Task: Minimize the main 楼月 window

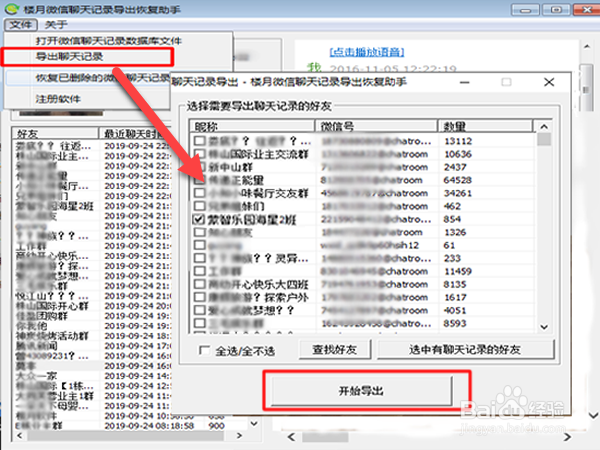Action: [x=525, y=10]
